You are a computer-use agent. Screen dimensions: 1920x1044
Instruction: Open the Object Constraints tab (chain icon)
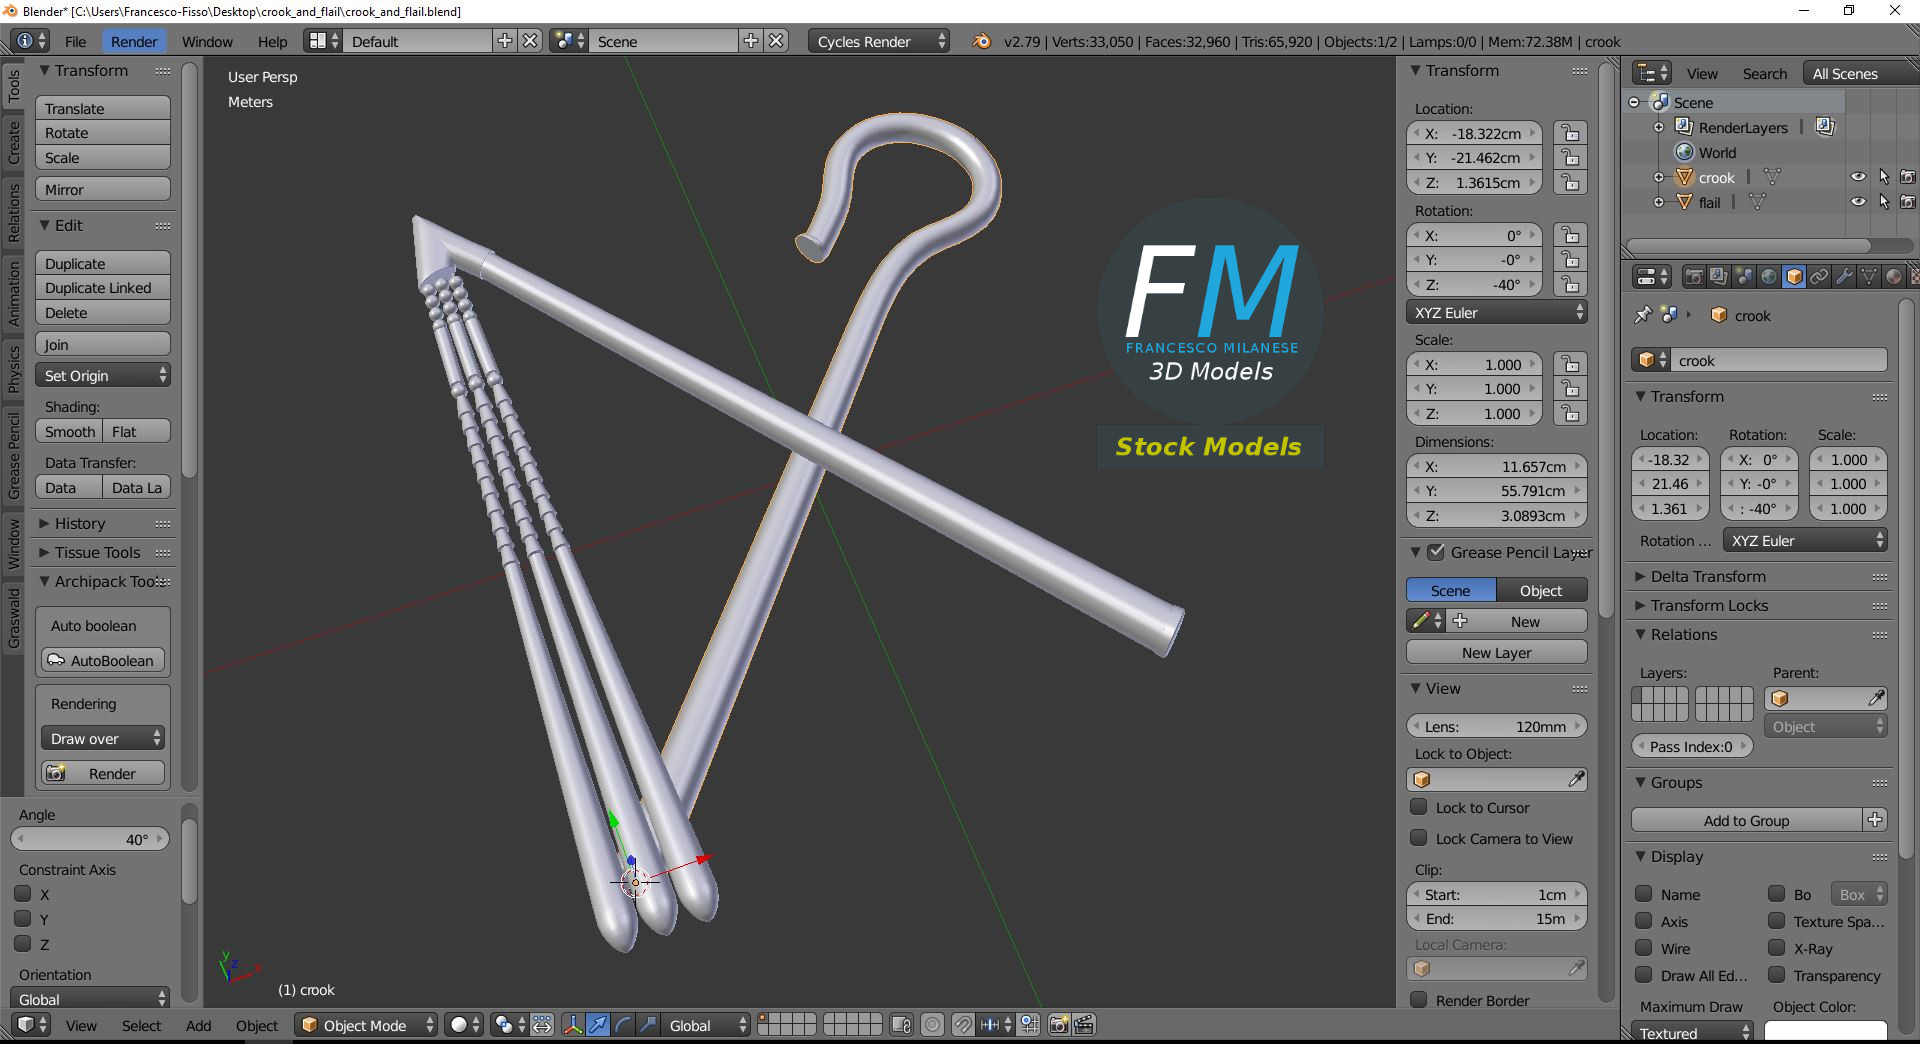coord(1820,277)
